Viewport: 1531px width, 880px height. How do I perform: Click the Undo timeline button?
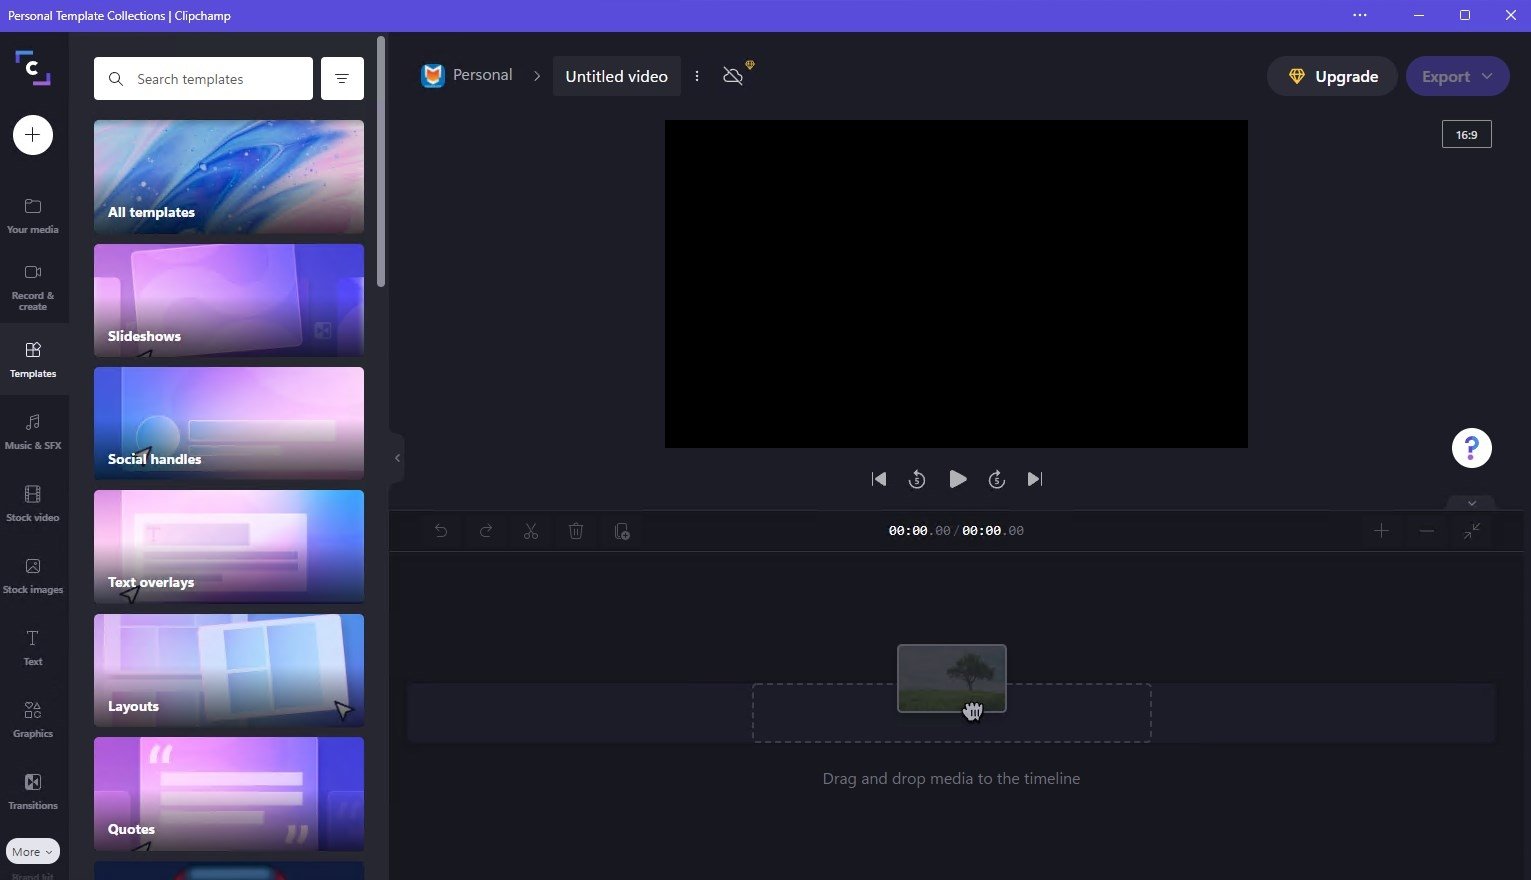point(440,531)
